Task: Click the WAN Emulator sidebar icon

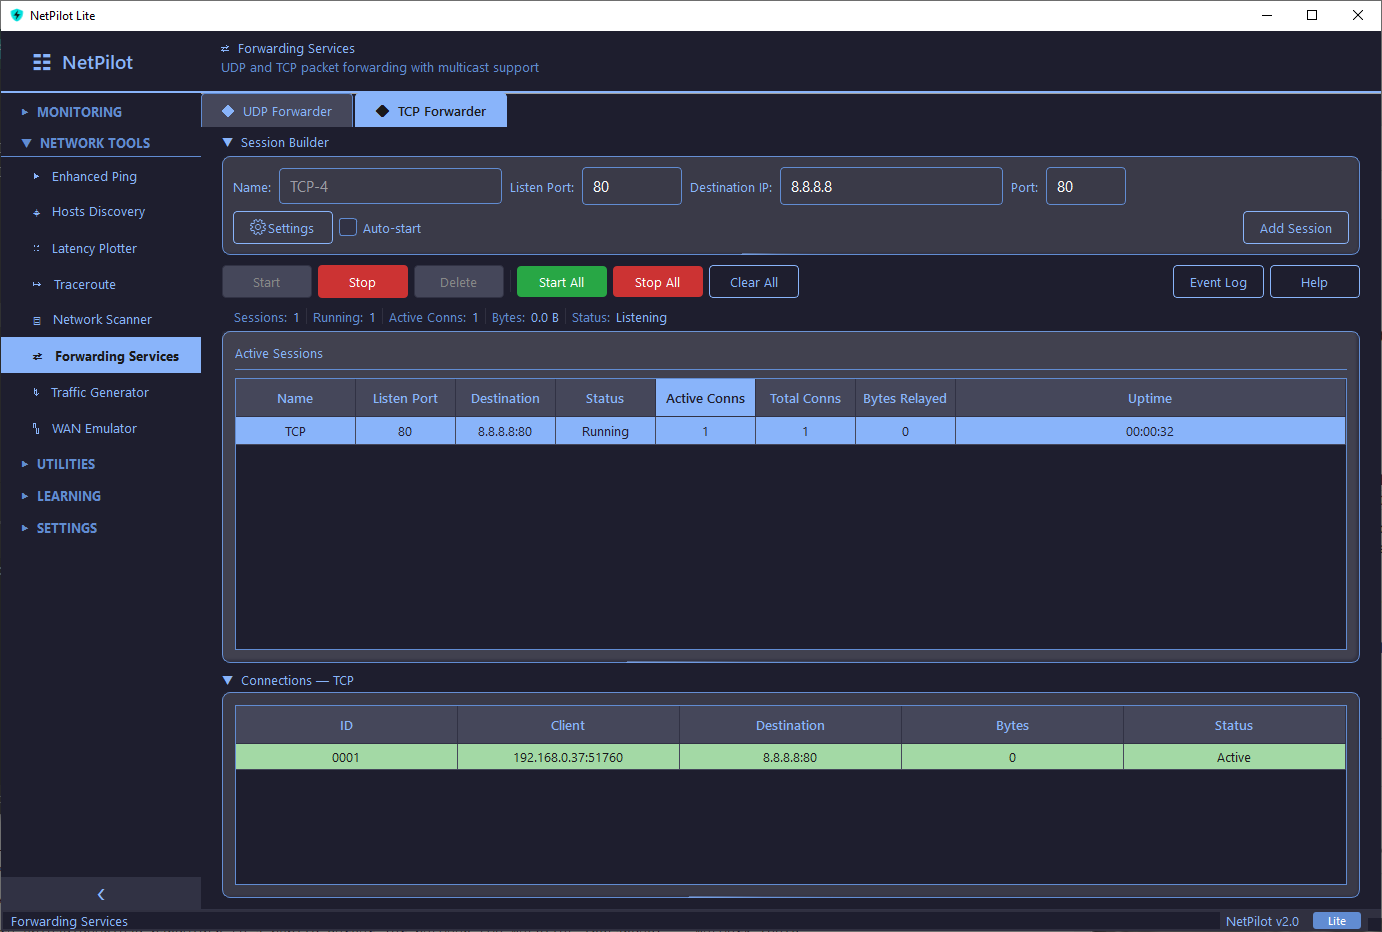Action: point(37,429)
